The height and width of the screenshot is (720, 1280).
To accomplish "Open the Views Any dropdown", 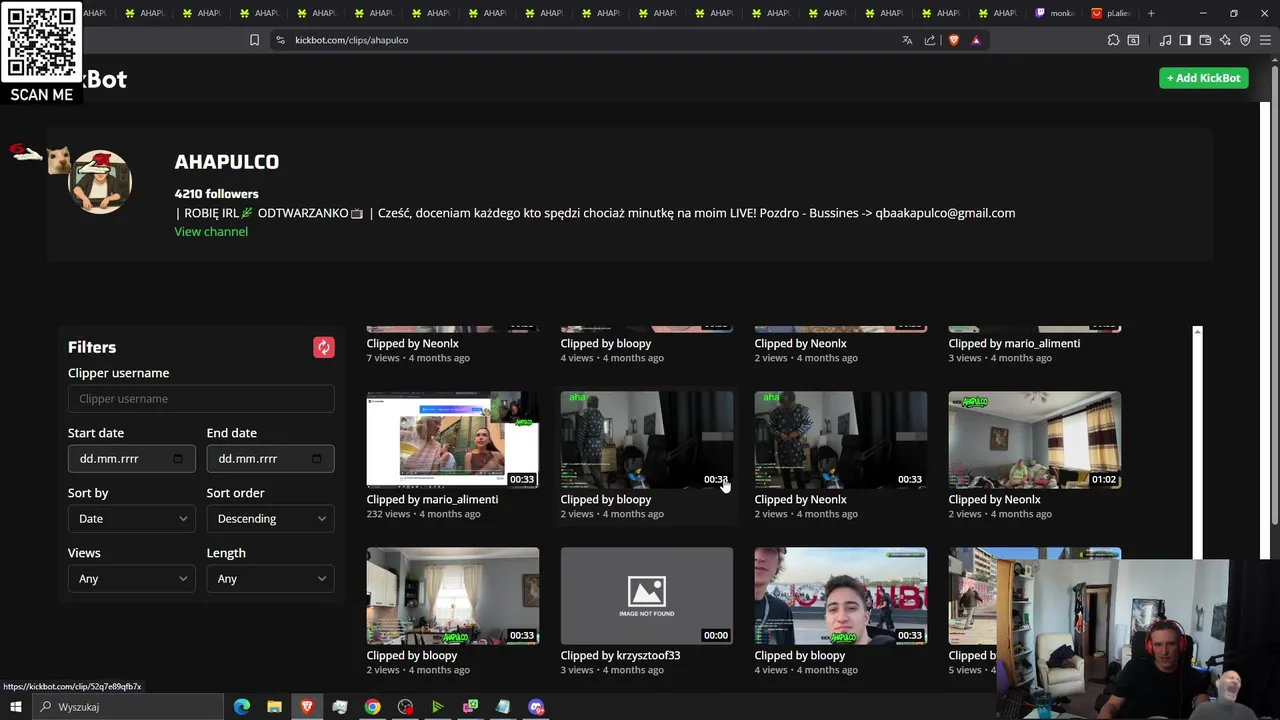I will (x=131, y=578).
